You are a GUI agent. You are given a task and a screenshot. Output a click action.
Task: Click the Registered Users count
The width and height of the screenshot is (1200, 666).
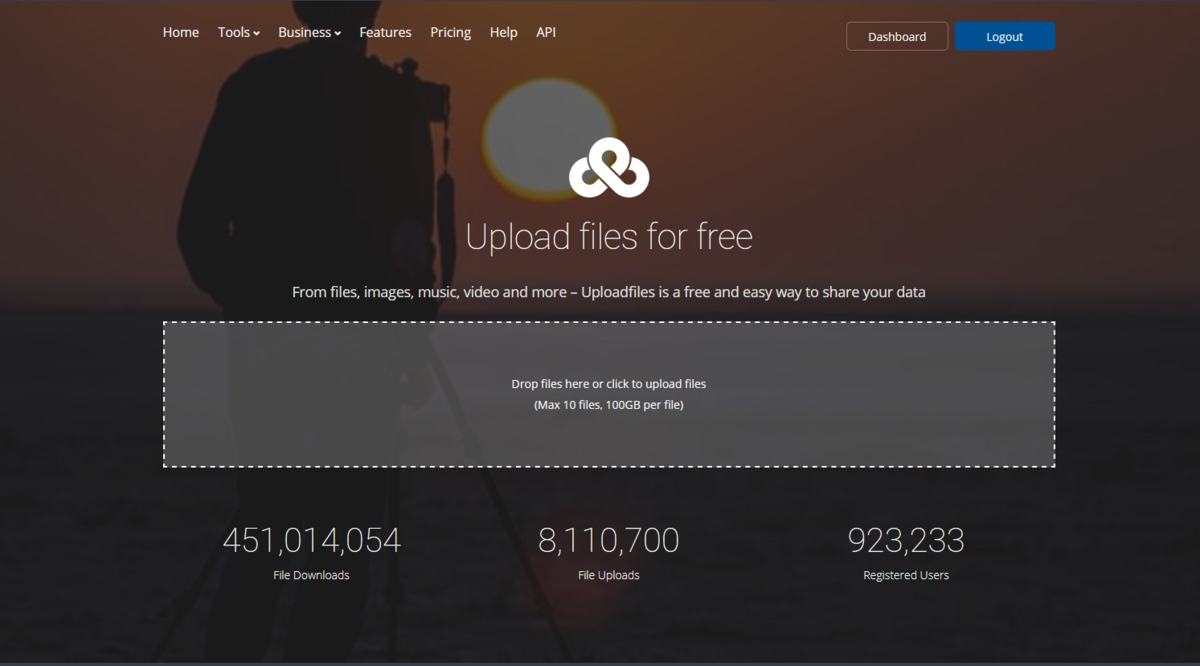[x=906, y=540]
